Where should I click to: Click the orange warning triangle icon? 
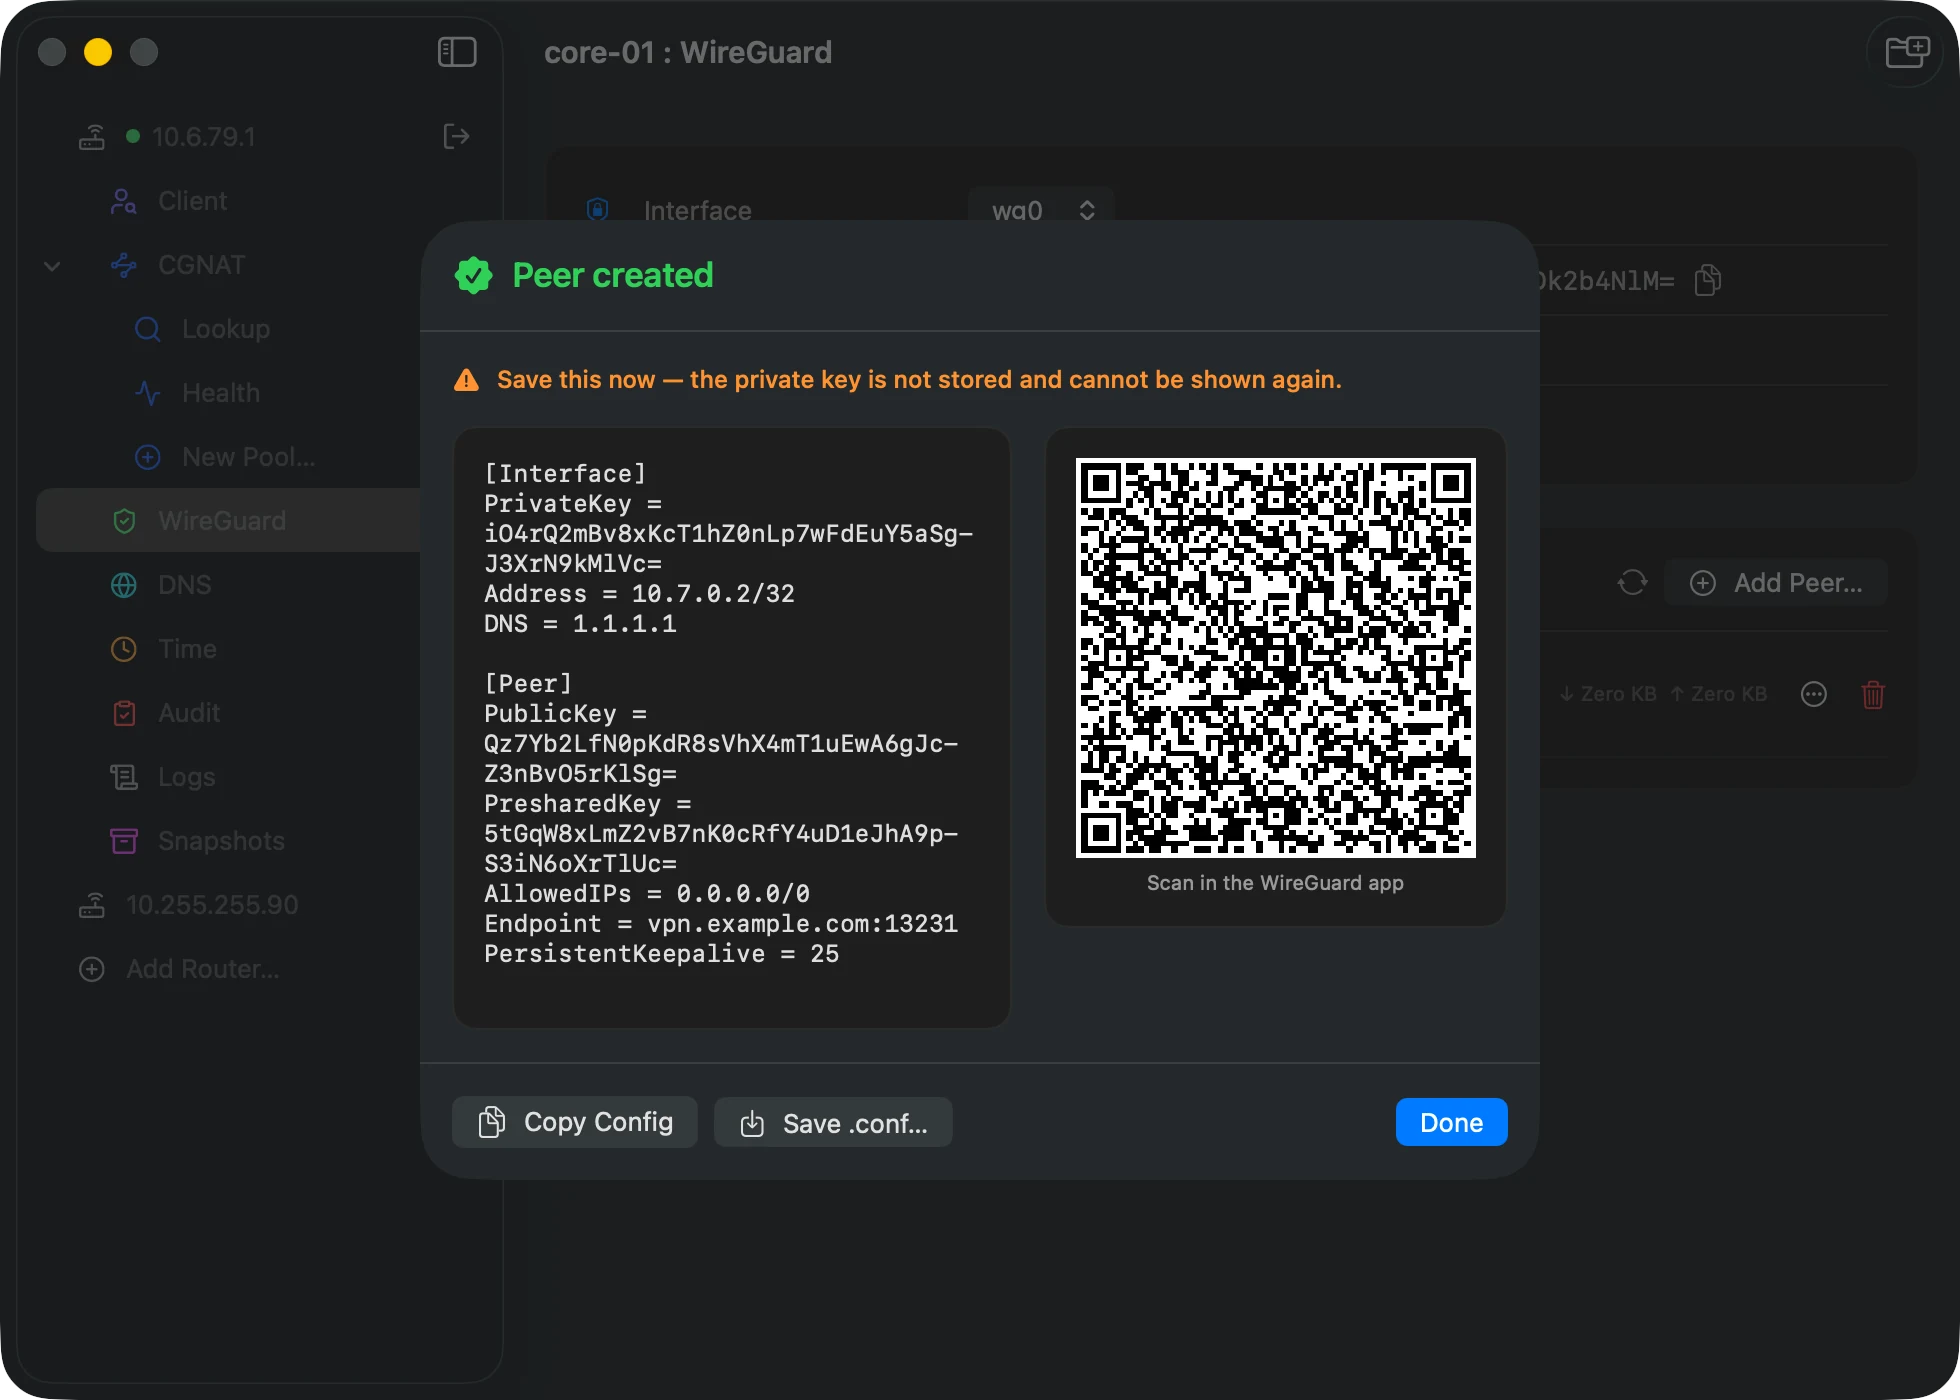(466, 380)
